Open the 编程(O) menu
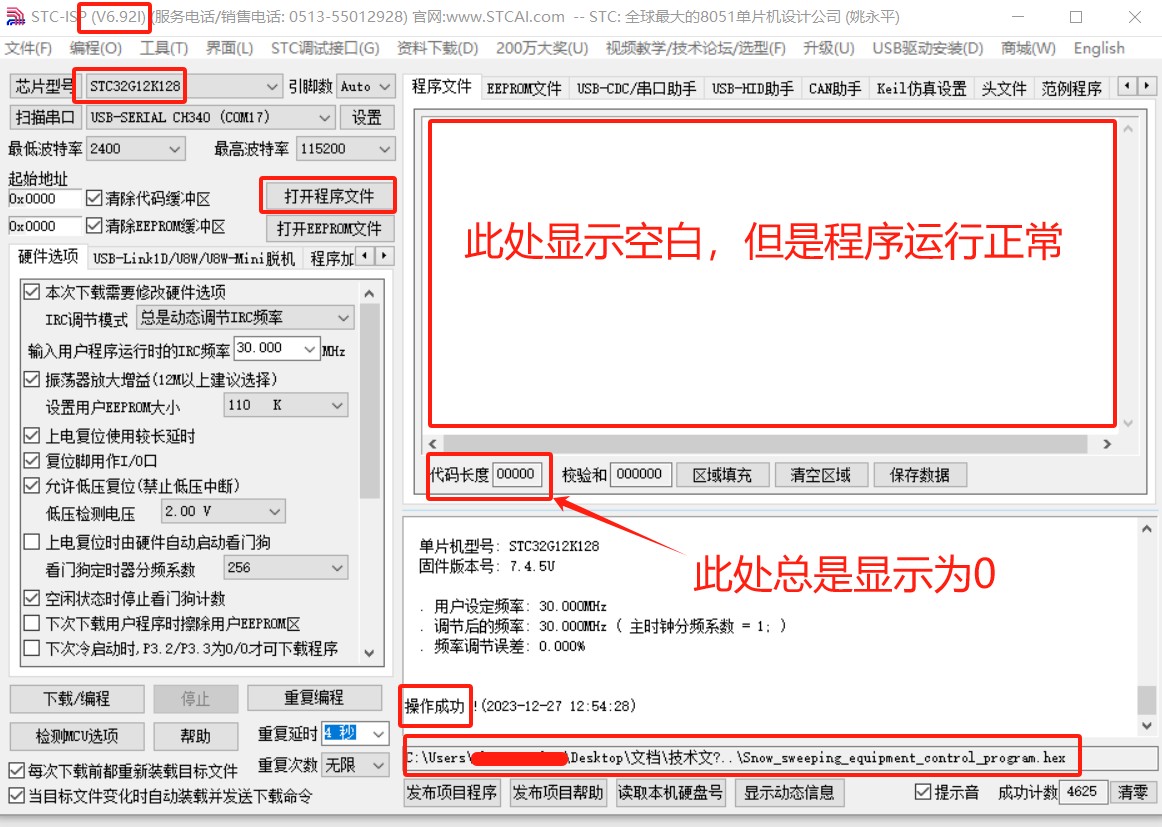This screenshot has height=827, width=1162. pyautogui.click(x=96, y=48)
